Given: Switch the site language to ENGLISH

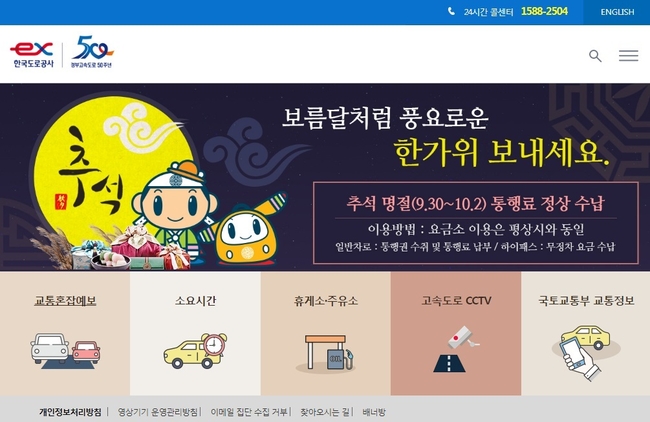Looking at the screenshot, I should point(617,12).
